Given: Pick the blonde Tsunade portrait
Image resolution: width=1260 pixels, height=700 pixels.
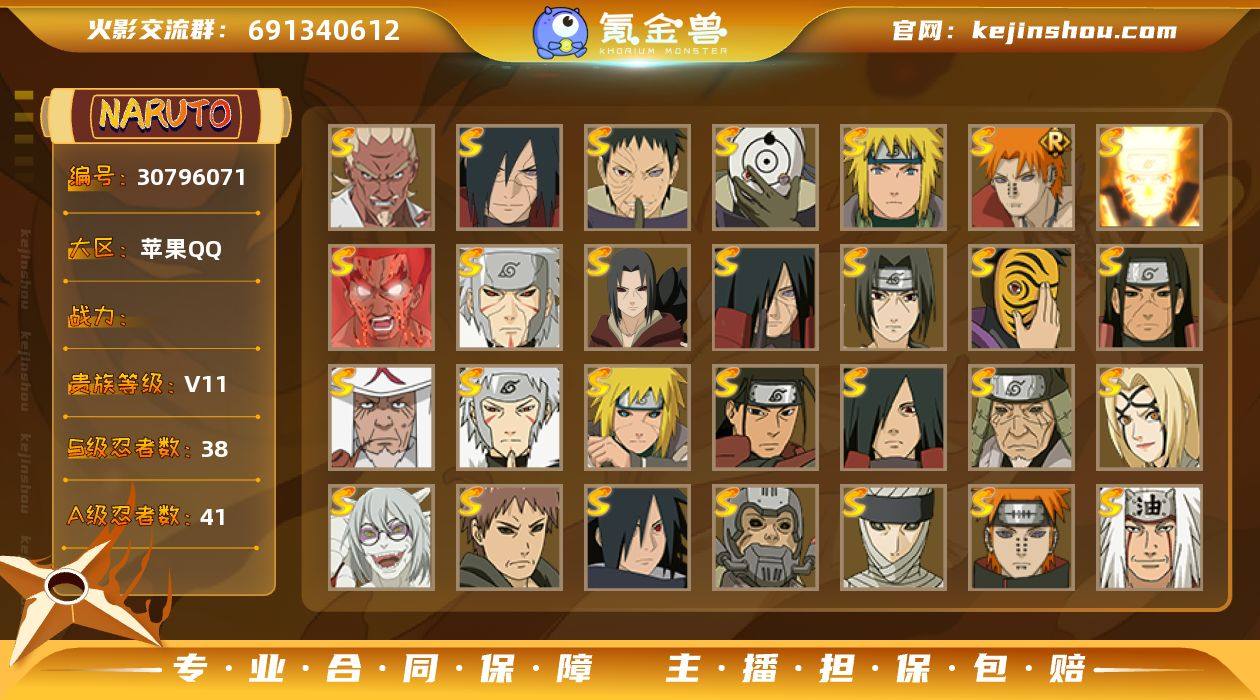Looking at the screenshot, I should (1149, 417).
